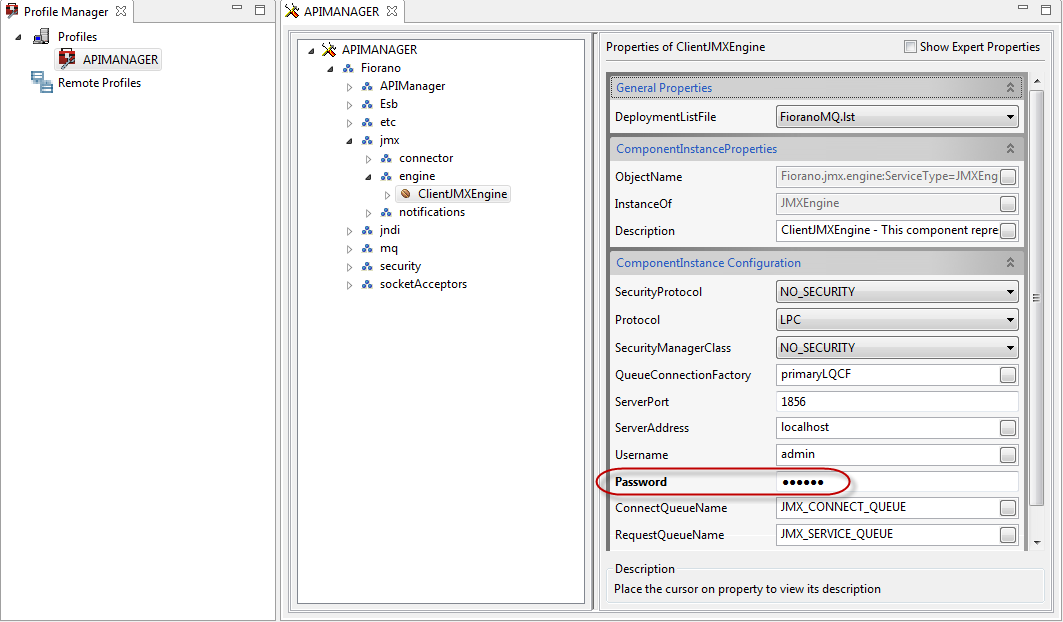Click the jndi node icon

367,230
